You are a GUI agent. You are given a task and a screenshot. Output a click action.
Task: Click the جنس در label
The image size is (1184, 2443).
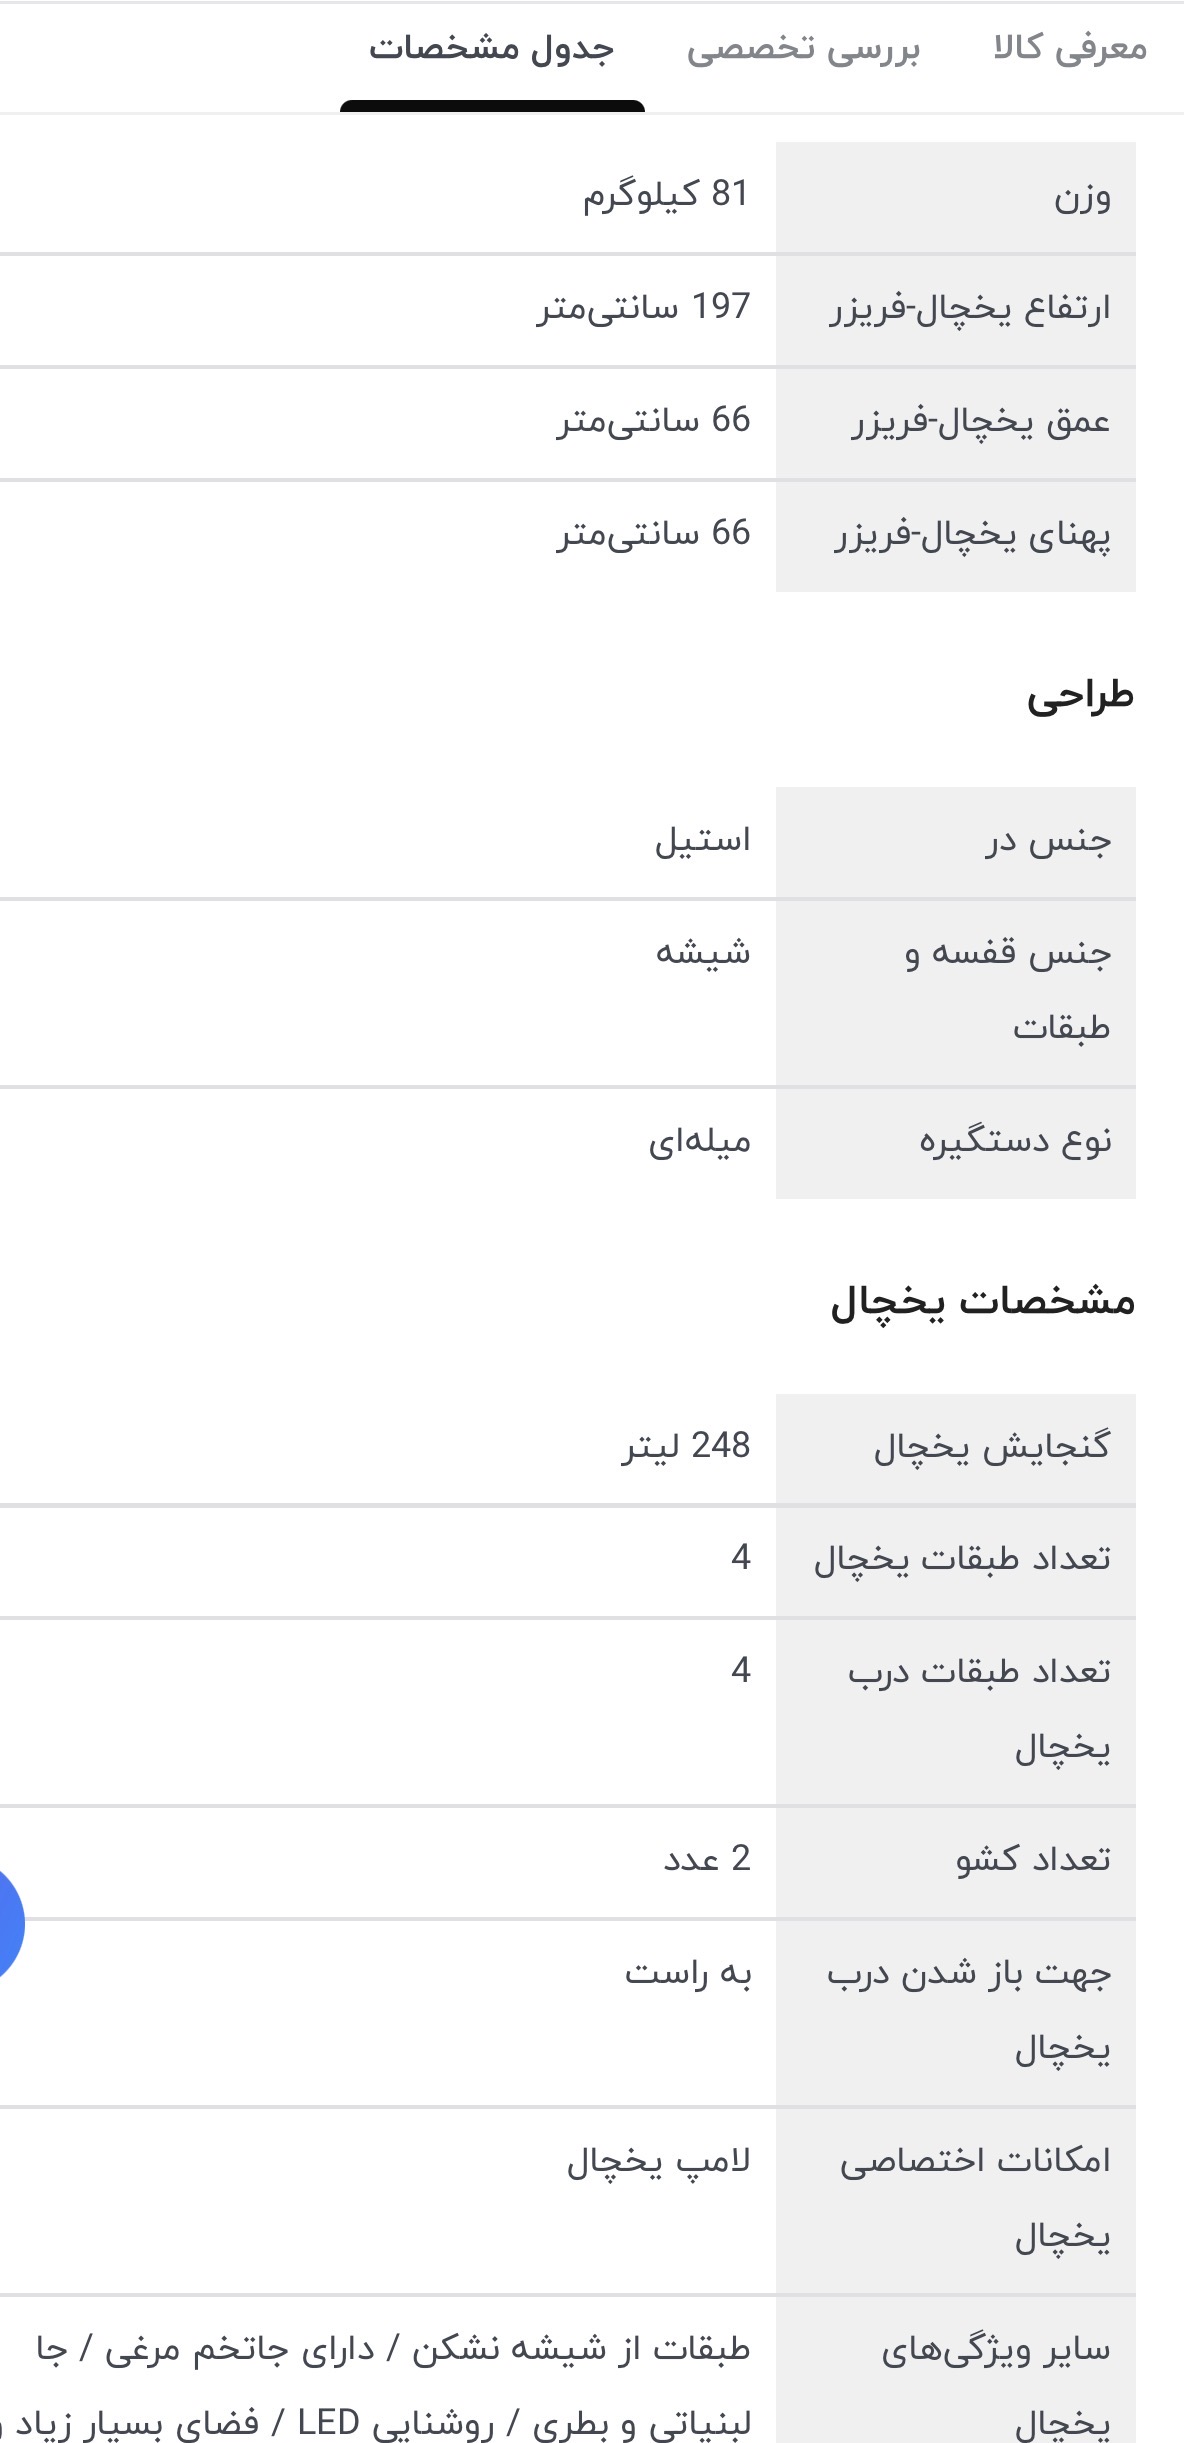(1048, 841)
